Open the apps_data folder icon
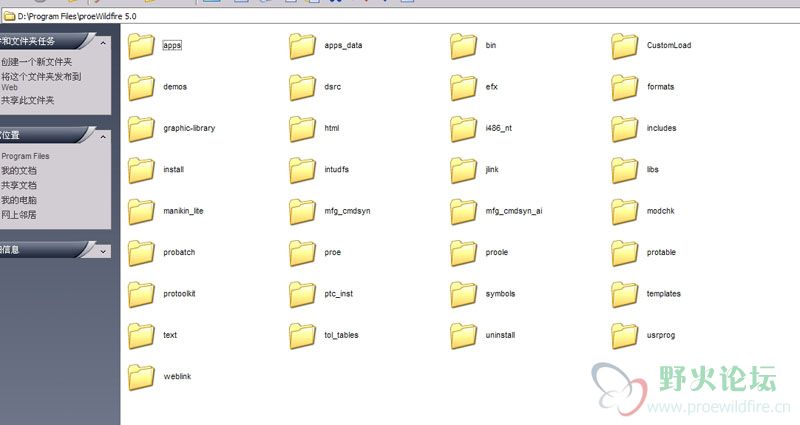The height and width of the screenshot is (425, 800). 302,46
